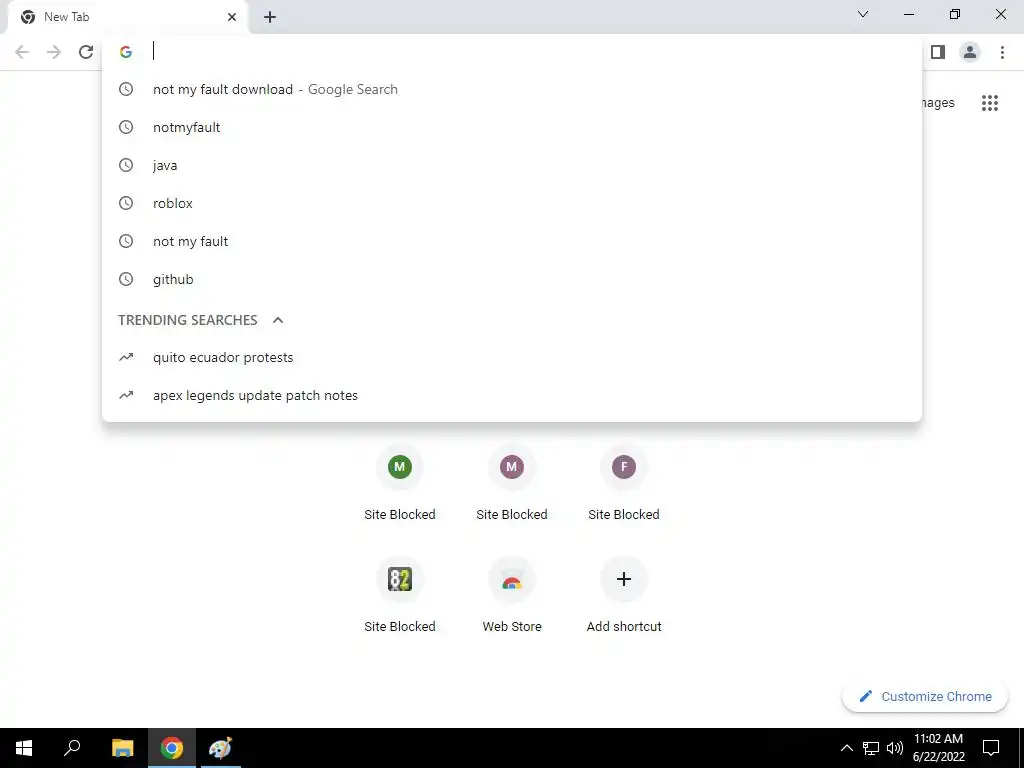
Task: Open the green M Site Blocked shortcut
Action: 400,483
